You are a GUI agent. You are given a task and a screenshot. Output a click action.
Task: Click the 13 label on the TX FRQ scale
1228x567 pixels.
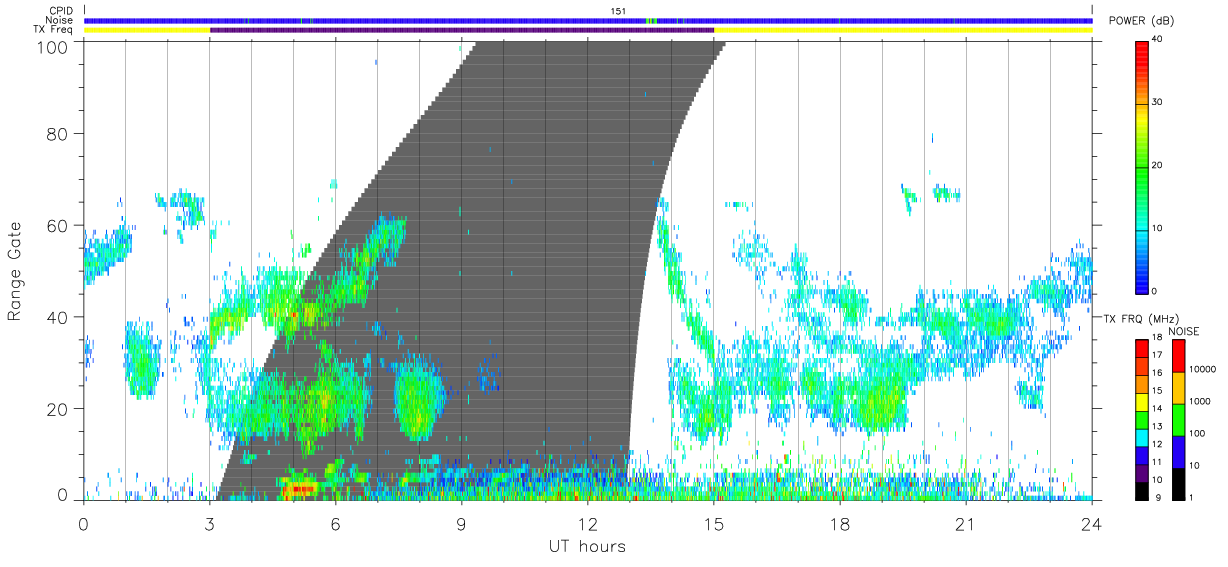pos(1157,428)
